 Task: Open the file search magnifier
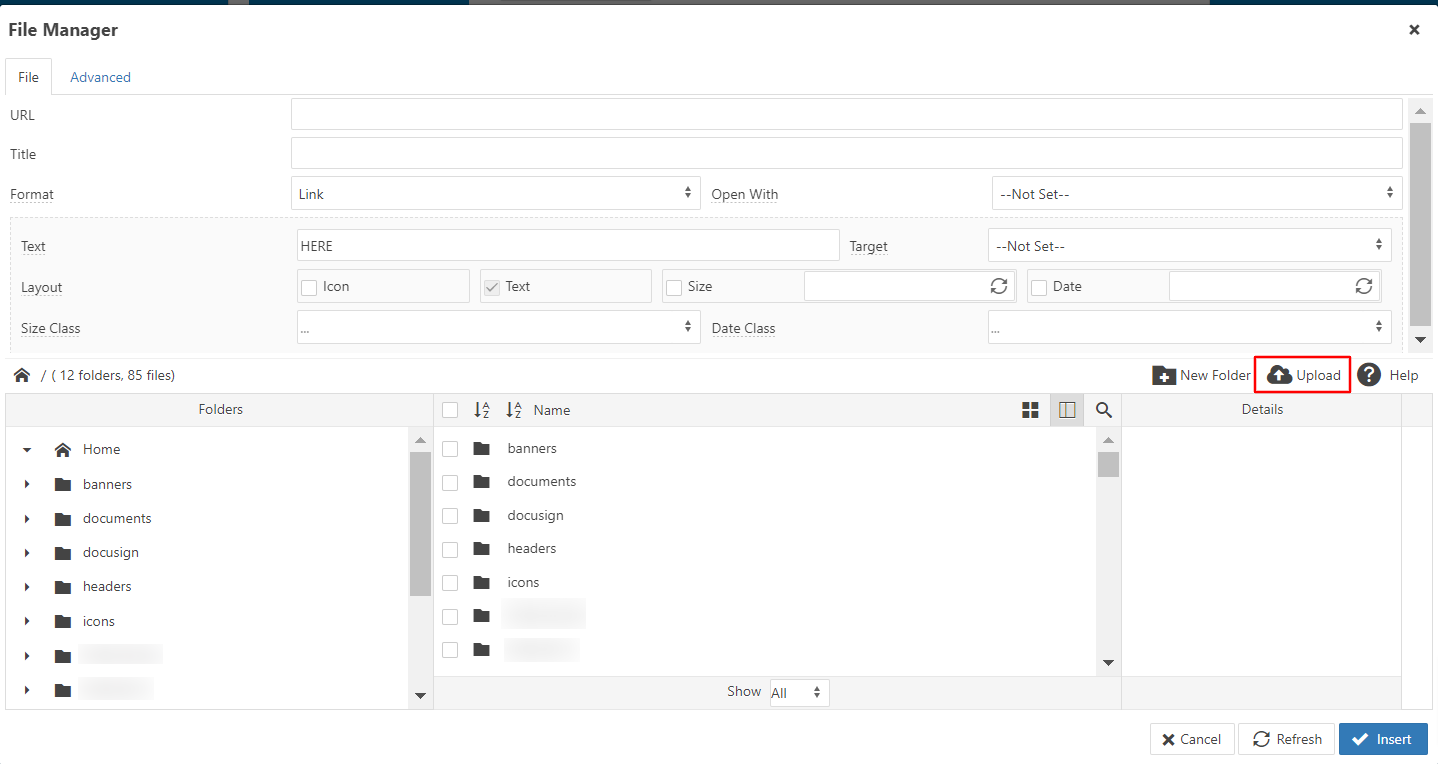(1103, 409)
